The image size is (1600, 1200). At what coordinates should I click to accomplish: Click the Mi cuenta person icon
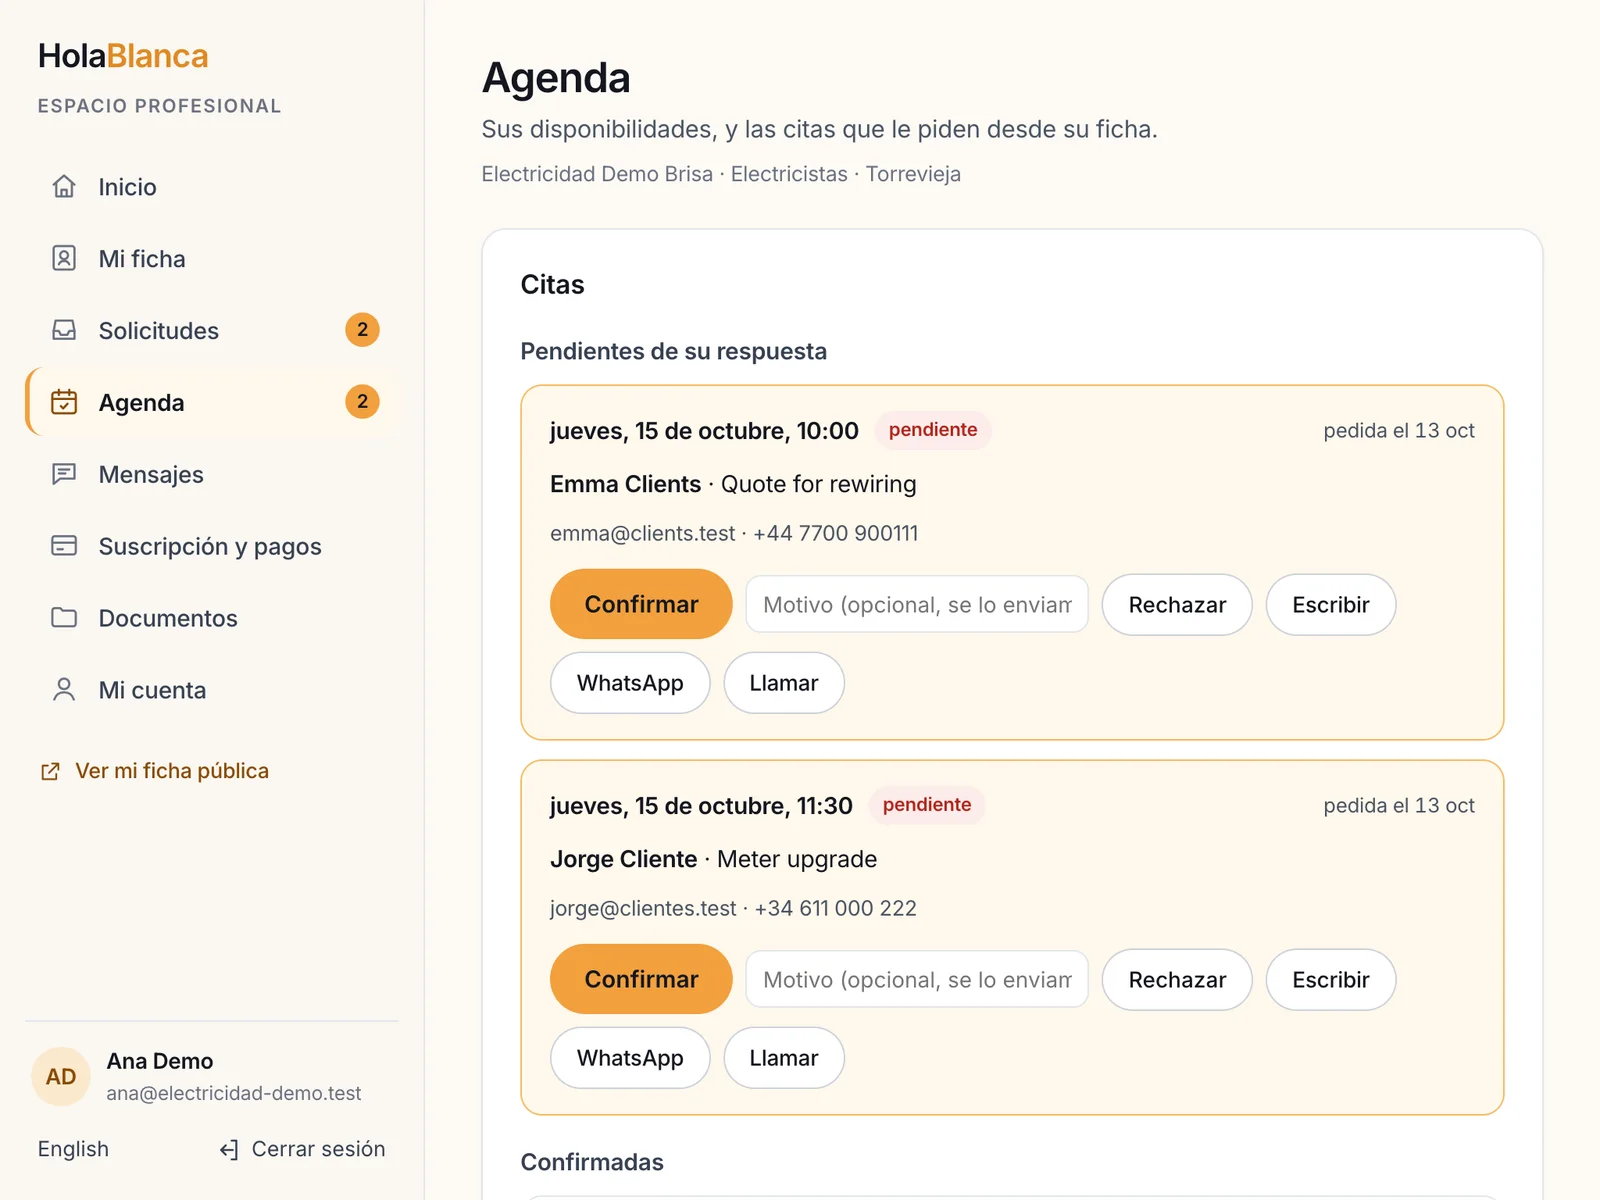[x=64, y=691]
